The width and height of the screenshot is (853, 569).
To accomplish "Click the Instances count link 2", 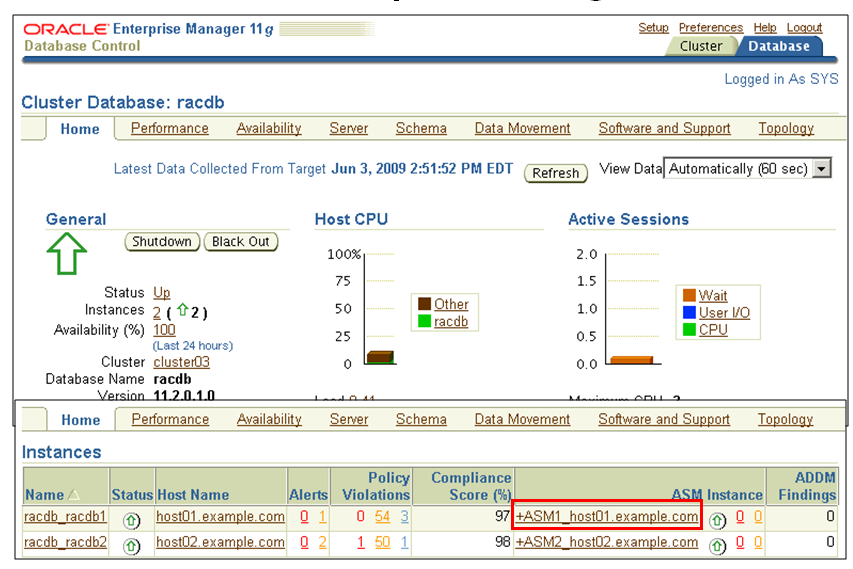I will (x=157, y=313).
